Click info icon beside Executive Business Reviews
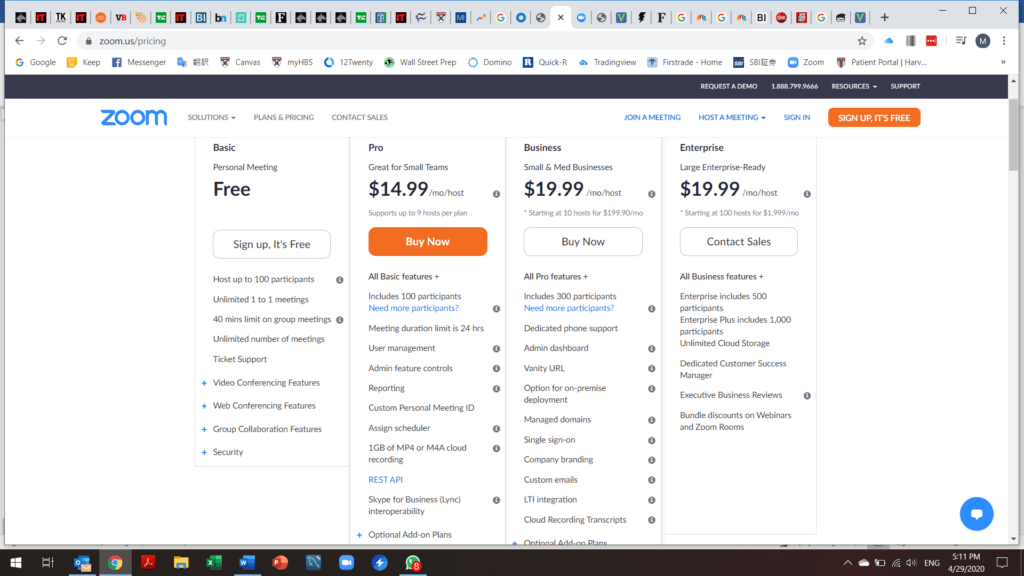Screen dimensions: 1024x576 click(807, 395)
